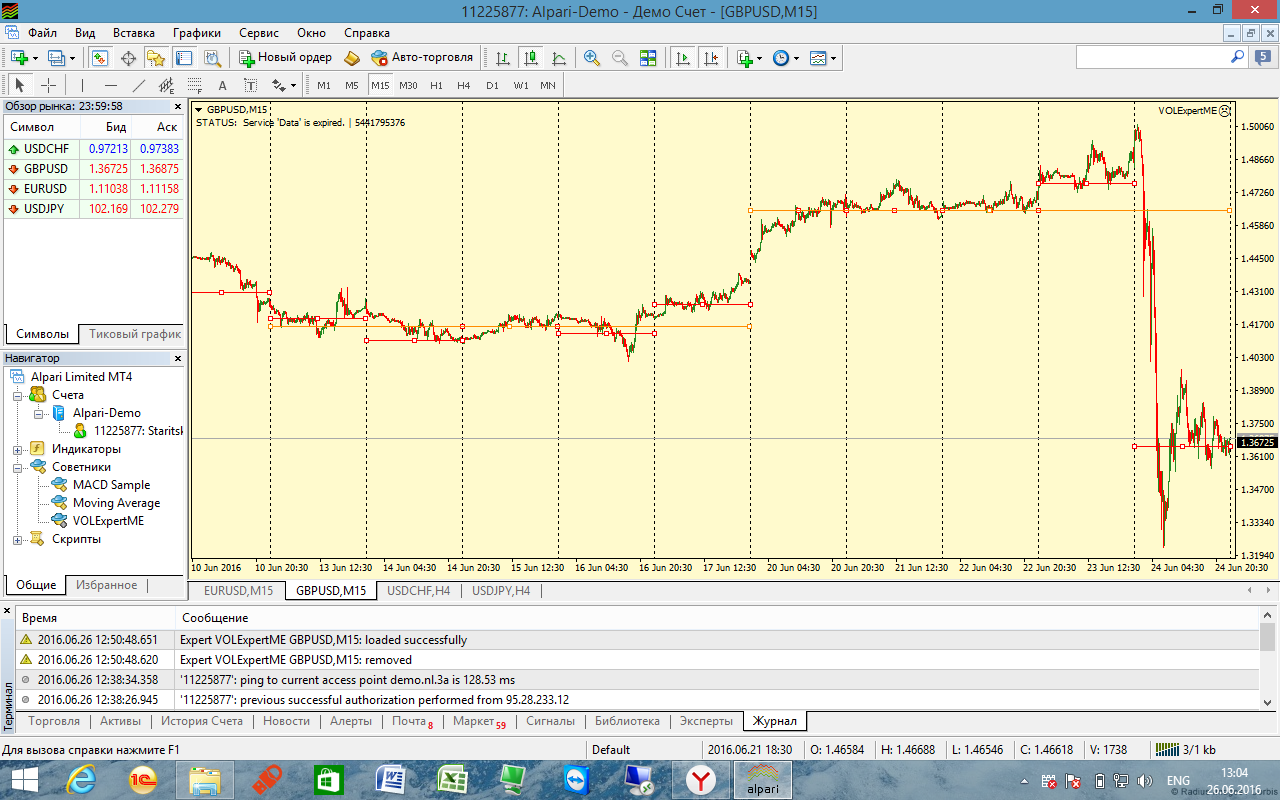Open MetaEditor with the yellow book icon

point(352,58)
